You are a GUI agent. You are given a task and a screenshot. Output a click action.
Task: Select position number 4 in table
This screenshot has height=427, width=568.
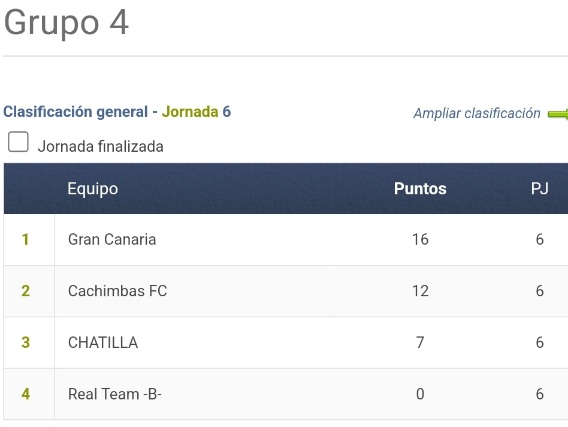pos(25,394)
